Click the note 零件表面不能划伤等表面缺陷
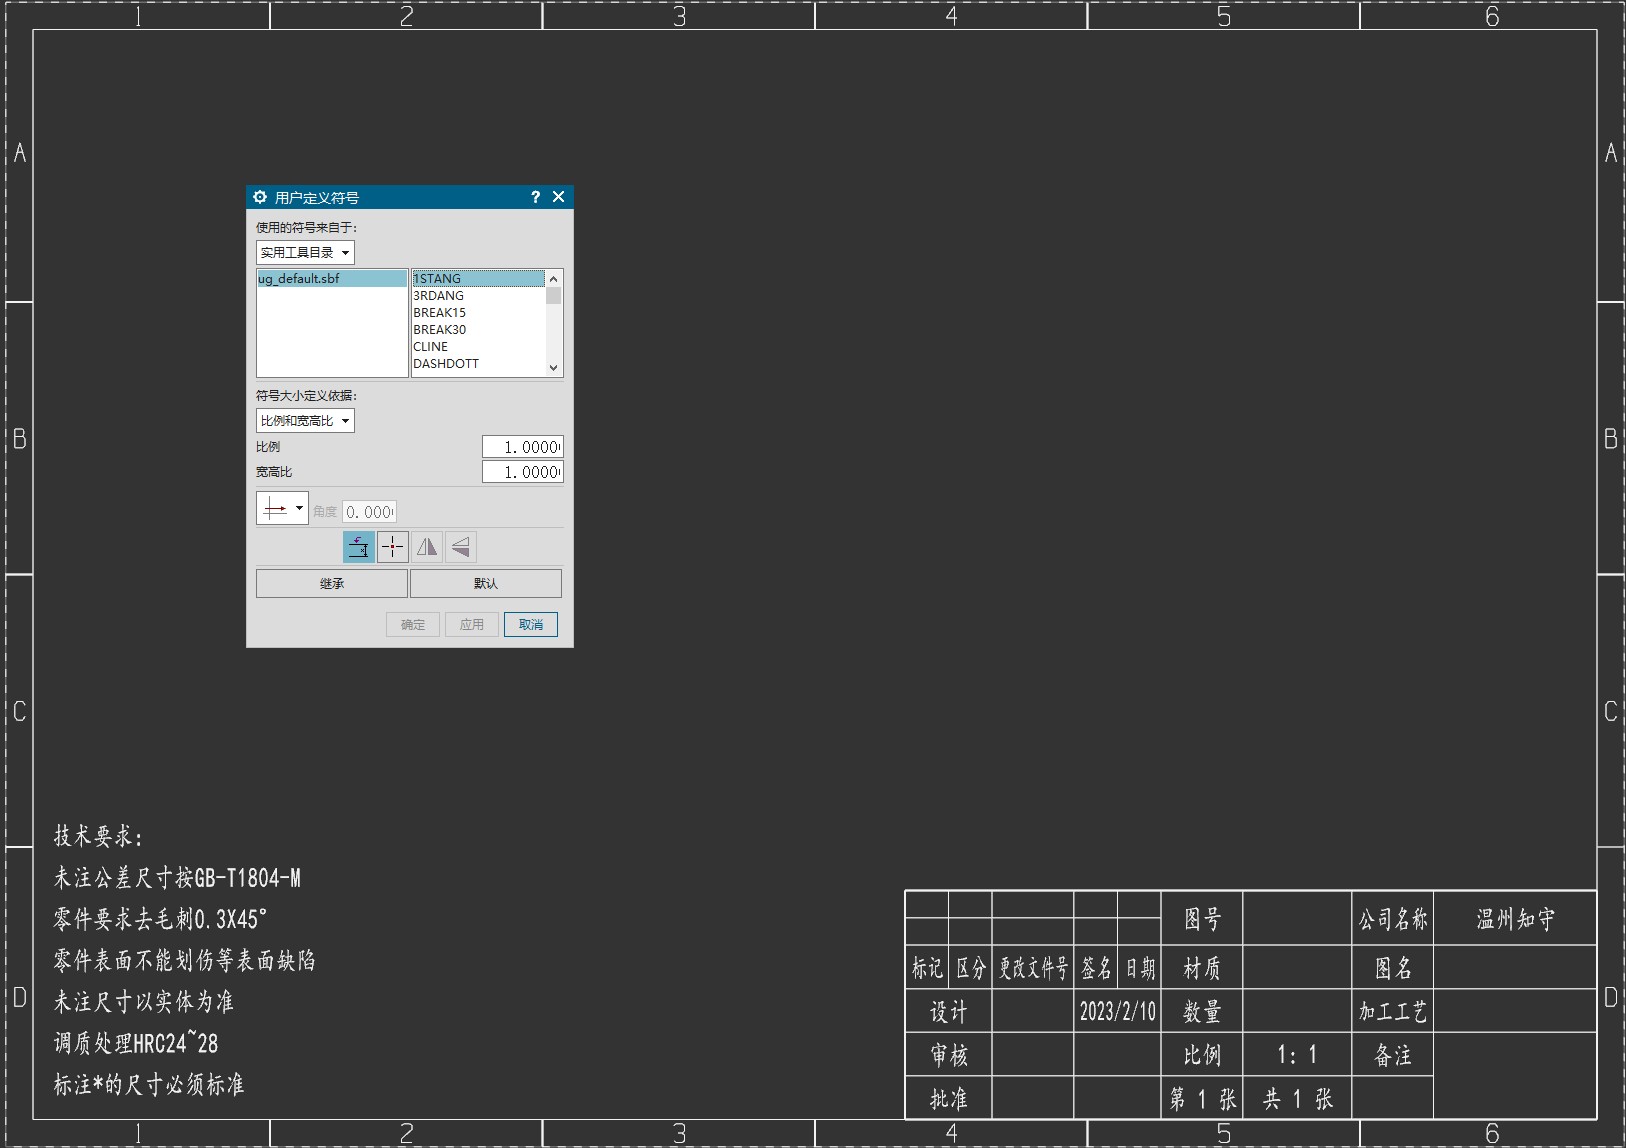 tap(185, 961)
